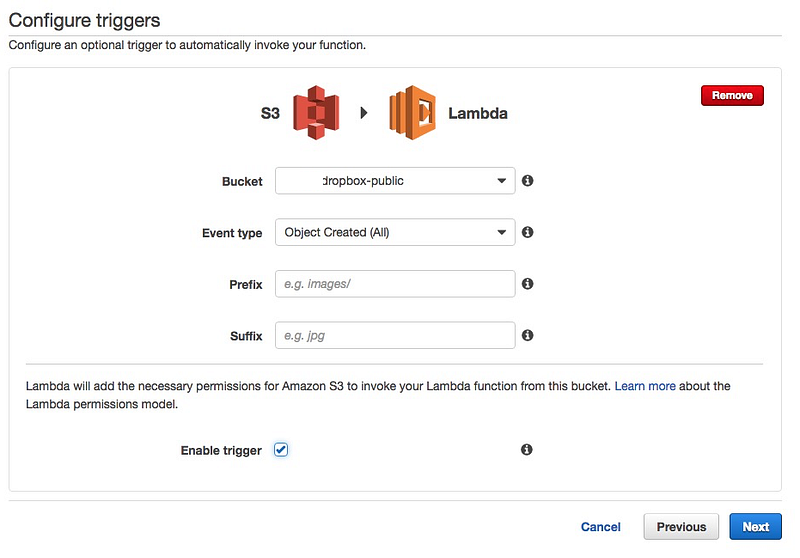Click the Configure triggers heading
The height and width of the screenshot is (558, 800).
click(84, 20)
